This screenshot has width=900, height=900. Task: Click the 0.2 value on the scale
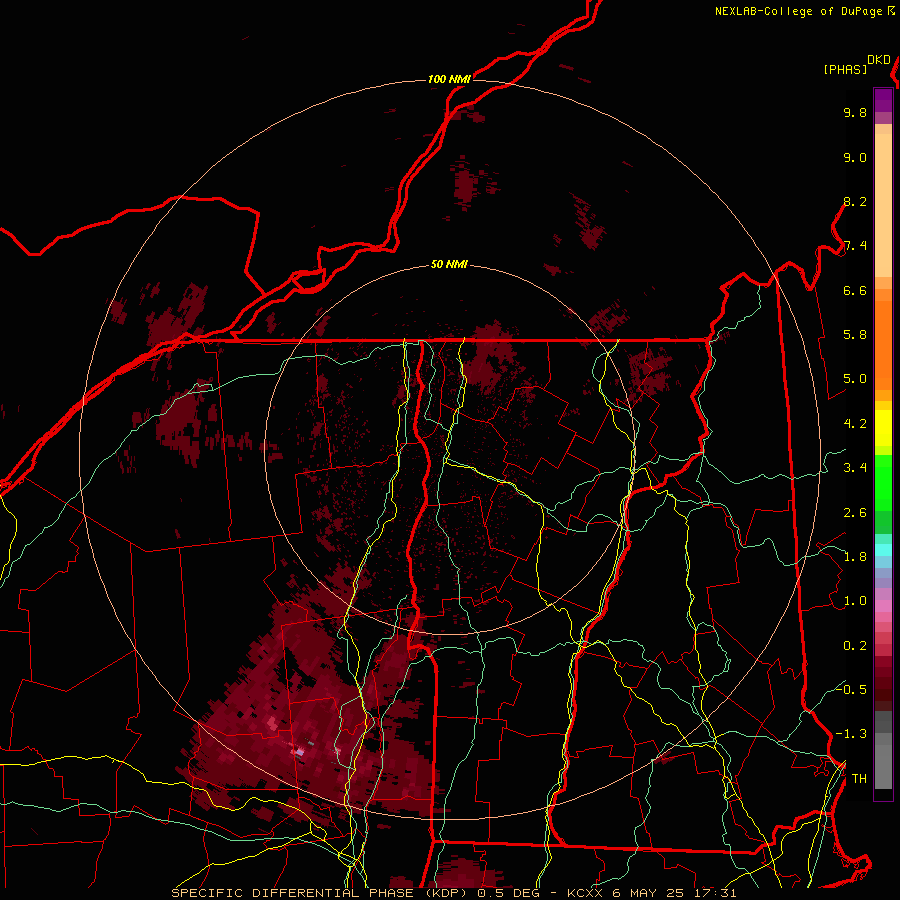pos(855,645)
